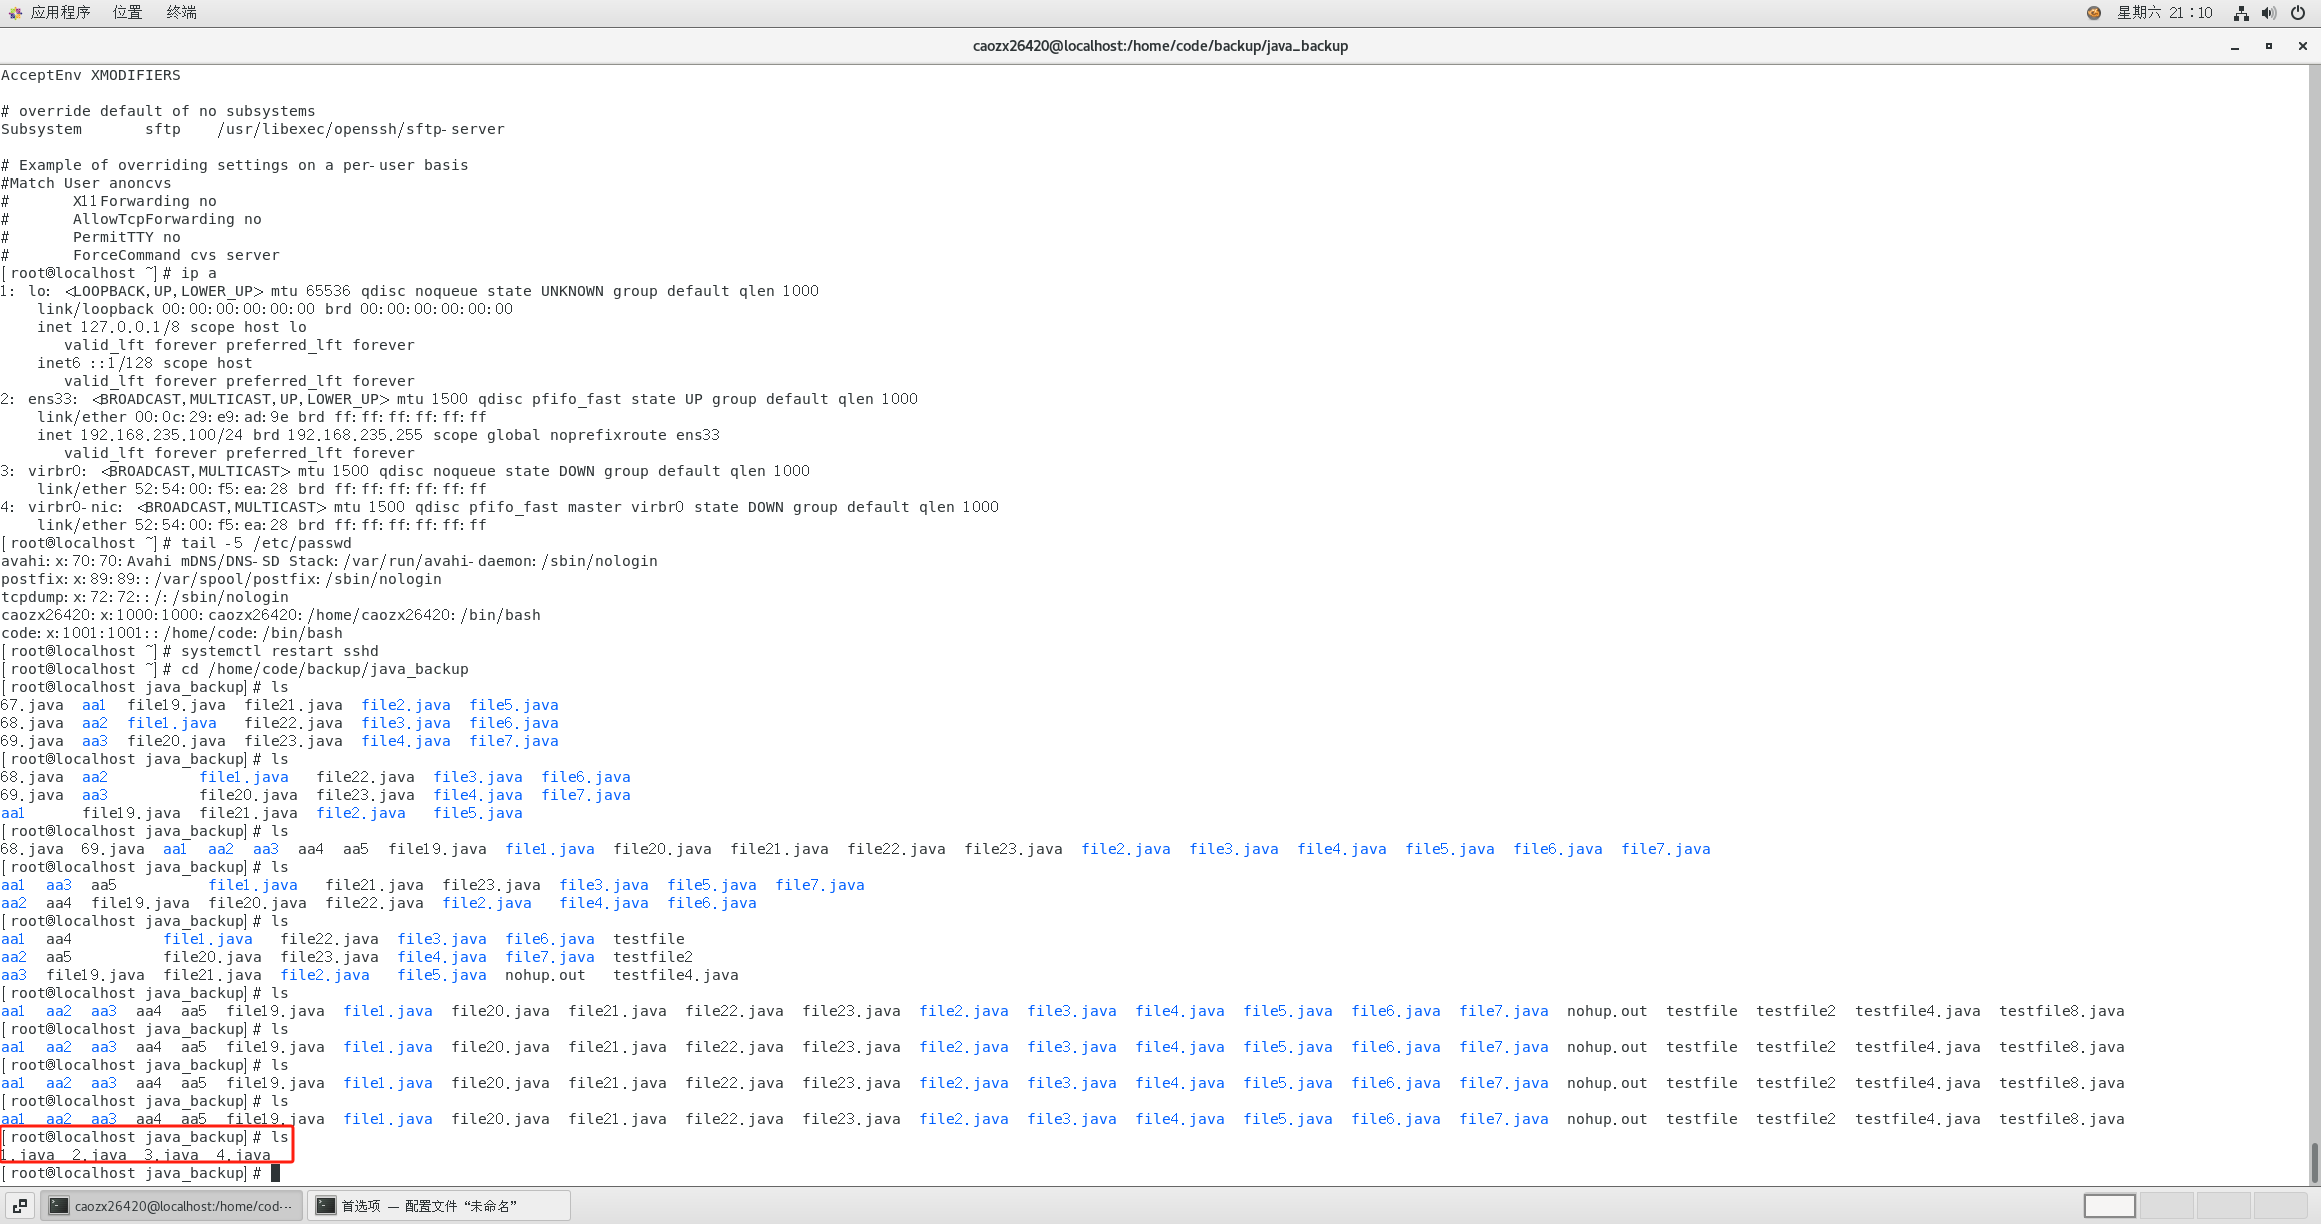Open the volume speaker icon

tap(2269, 13)
